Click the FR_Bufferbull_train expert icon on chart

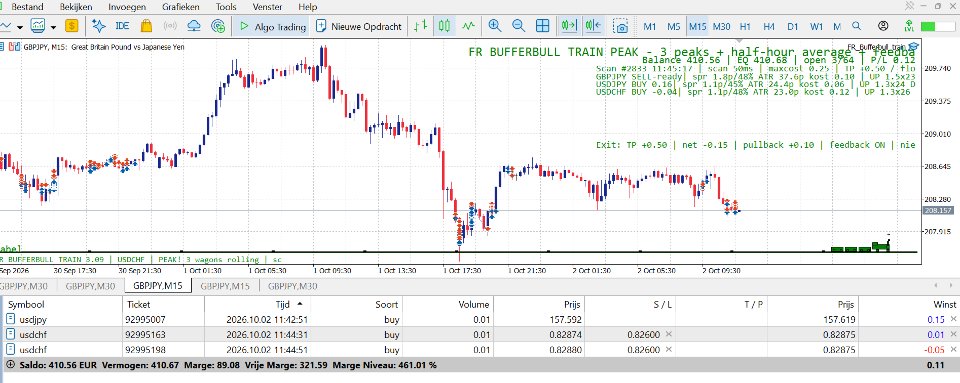(914, 47)
